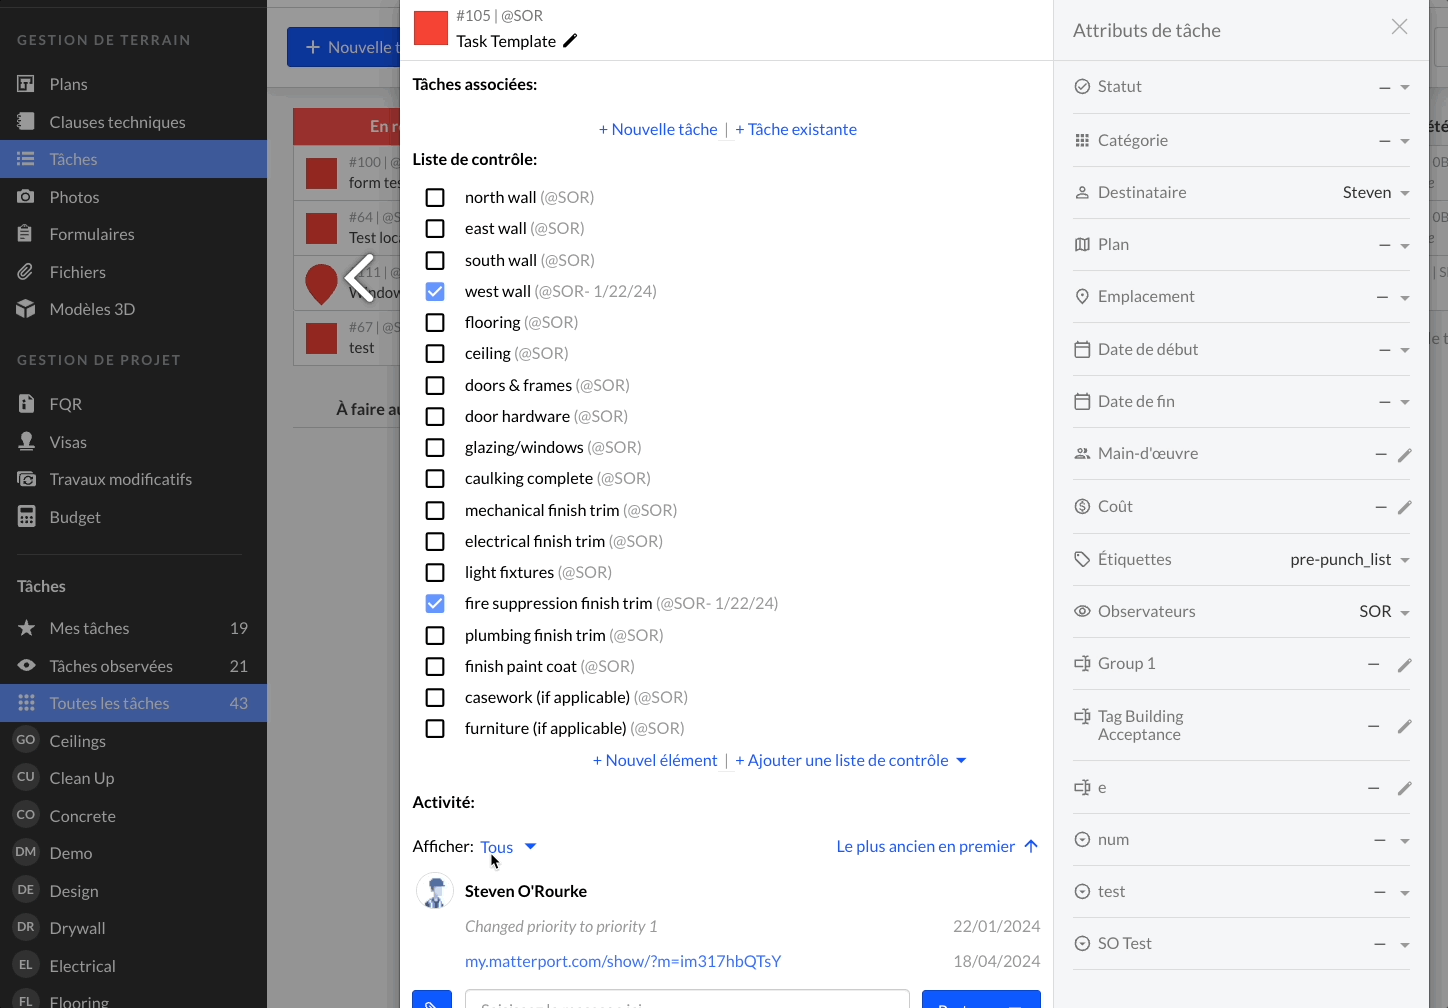Click the white back arrow chevron
This screenshot has width=1448, height=1008.
[x=359, y=278]
